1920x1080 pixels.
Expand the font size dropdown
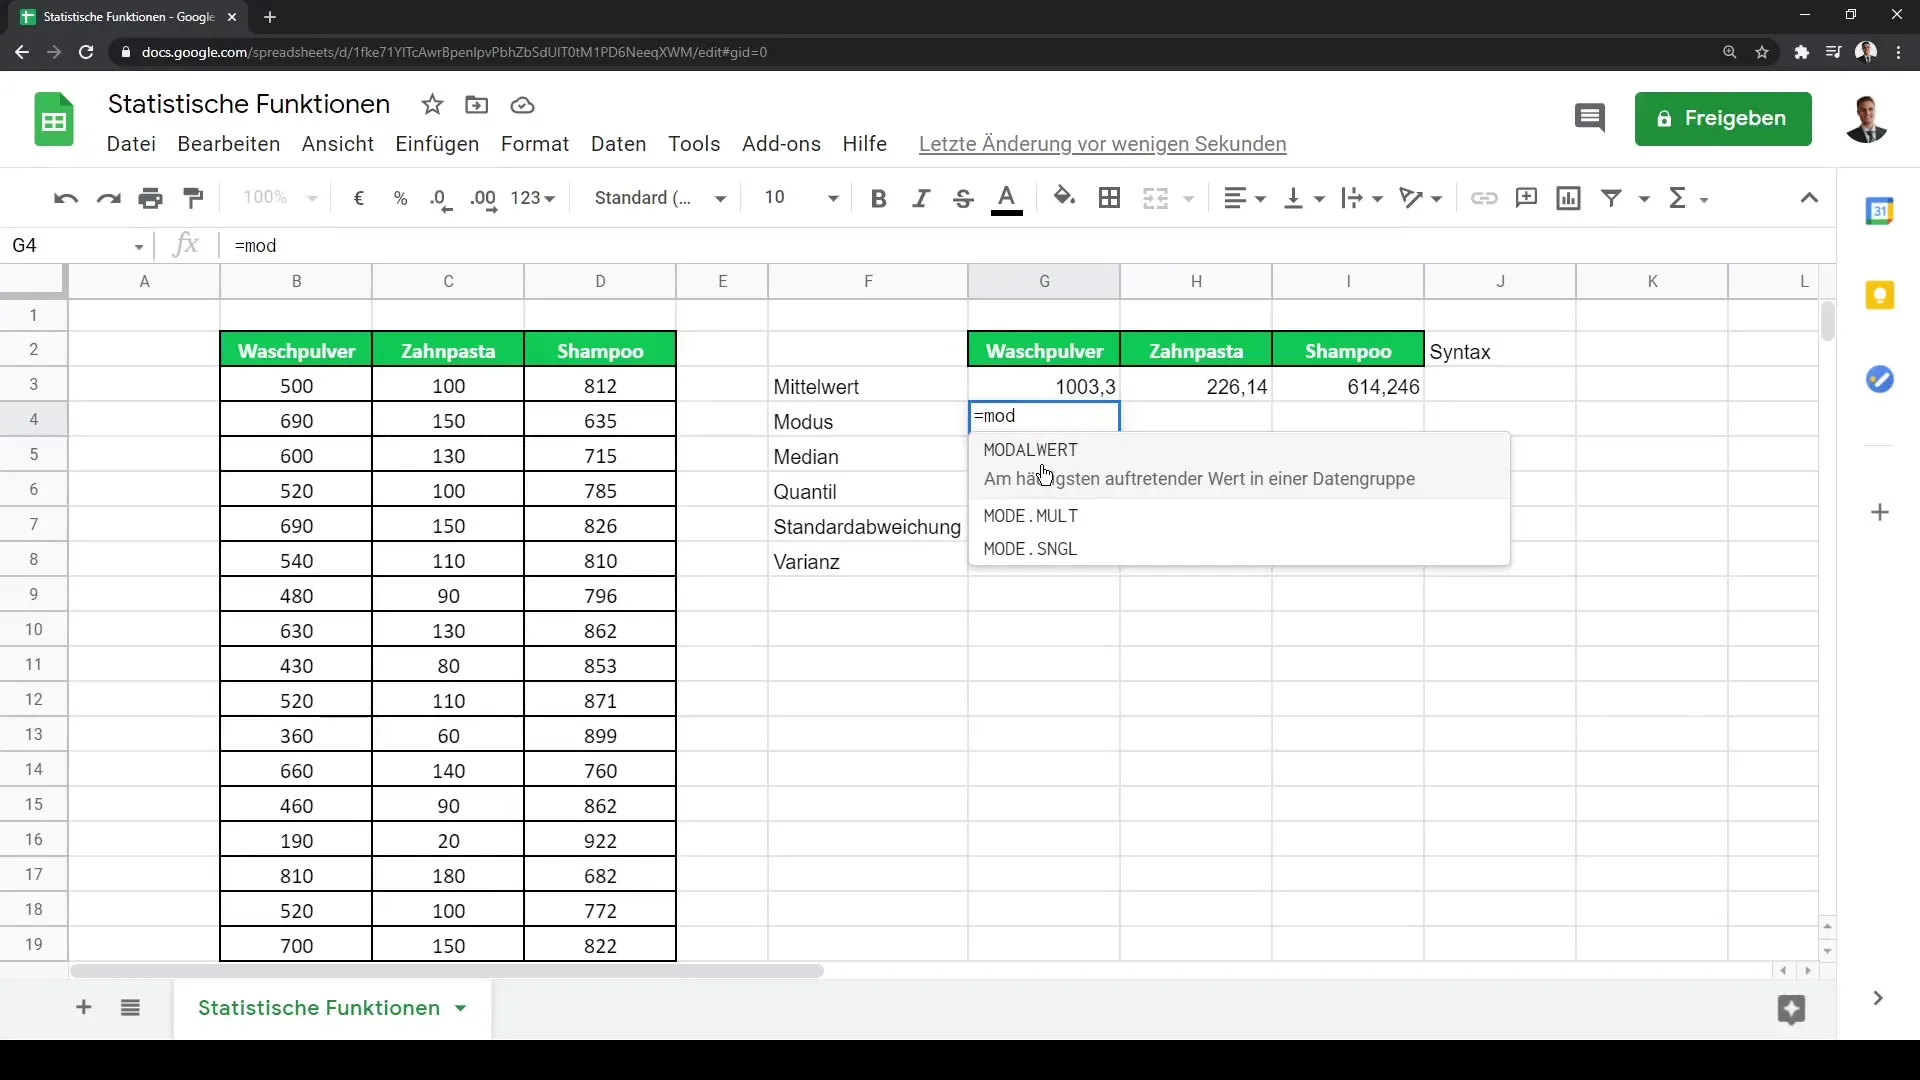click(833, 198)
